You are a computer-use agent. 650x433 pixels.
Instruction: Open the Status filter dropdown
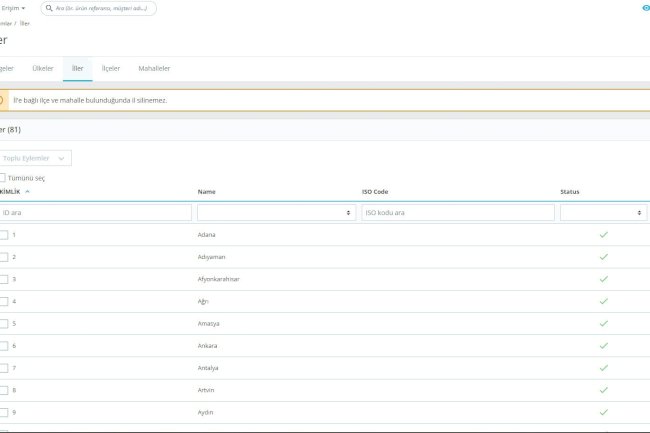tap(603, 213)
